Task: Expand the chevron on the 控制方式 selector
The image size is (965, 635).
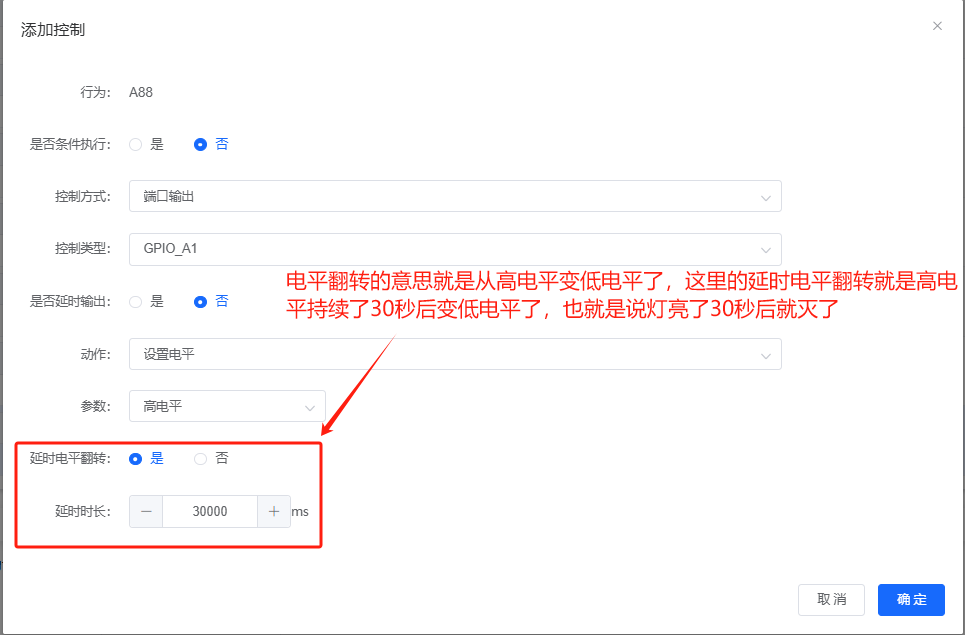Action: coord(766,196)
